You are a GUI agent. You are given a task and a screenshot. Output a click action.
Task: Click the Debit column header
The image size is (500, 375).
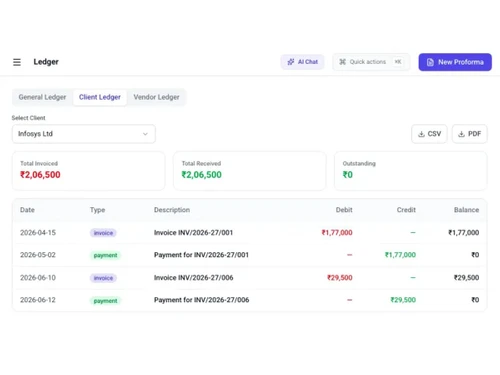344,210
